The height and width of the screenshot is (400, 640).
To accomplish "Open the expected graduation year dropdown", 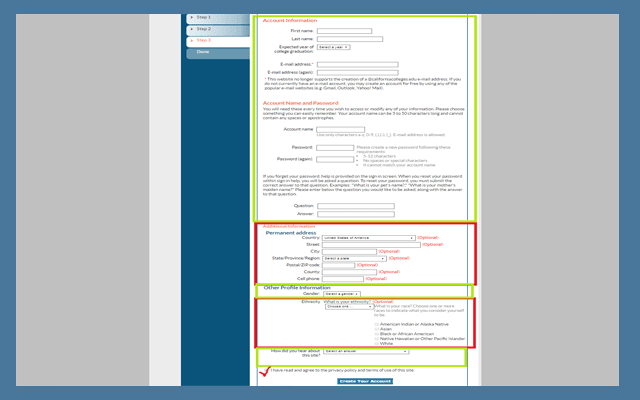I will pyautogui.click(x=333, y=47).
